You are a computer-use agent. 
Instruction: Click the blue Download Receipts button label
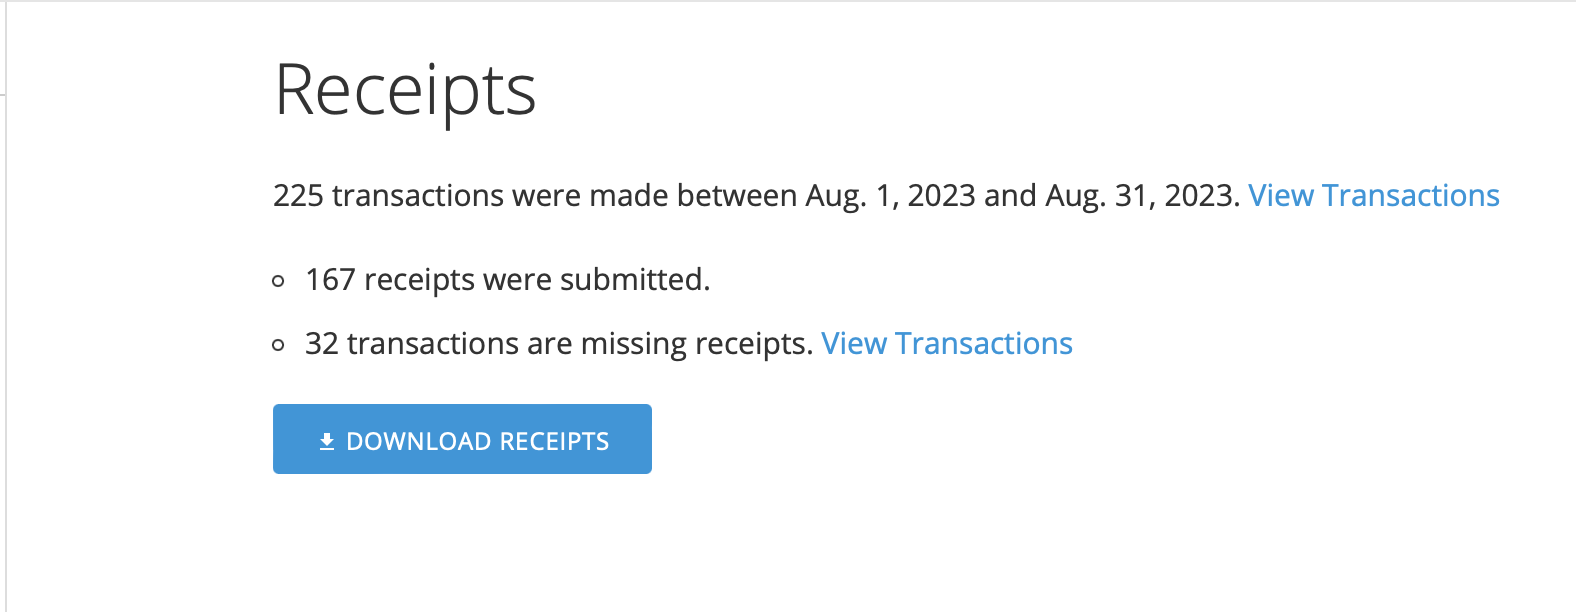(x=478, y=439)
